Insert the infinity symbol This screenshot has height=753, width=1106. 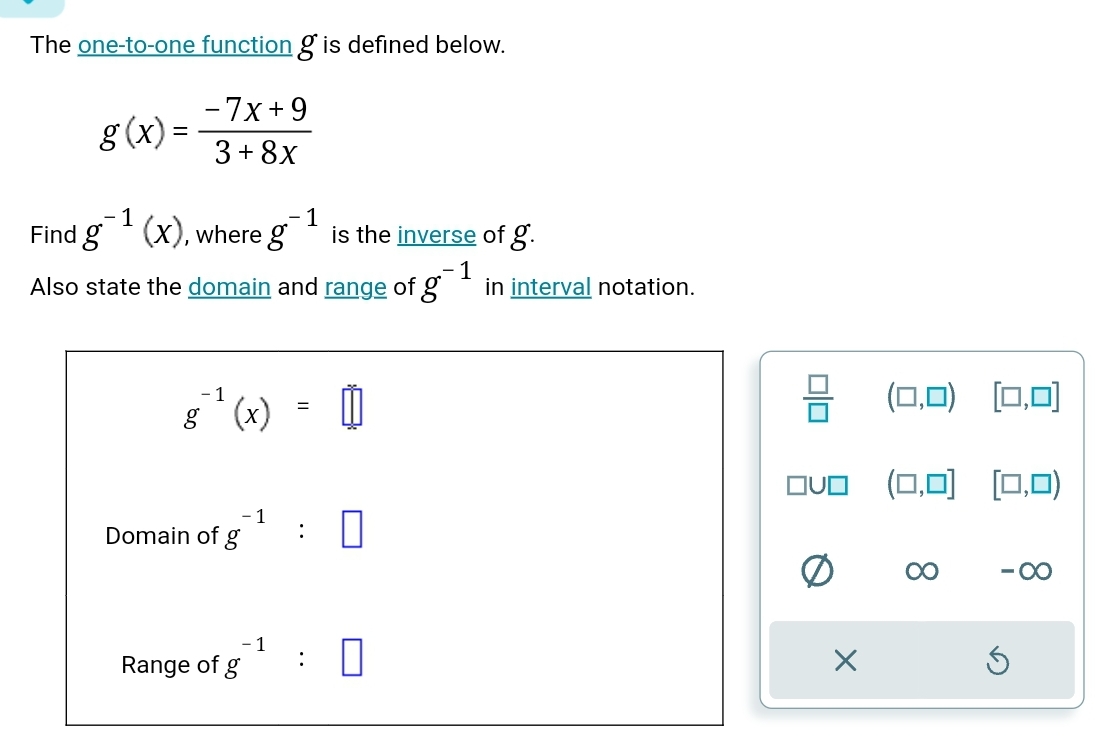[x=921, y=571]
